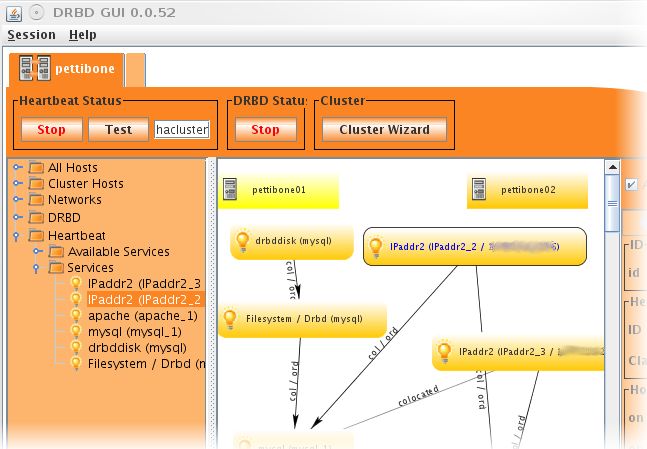Click the graph vertical scrollbar thumb
The height and width of the screenshot is (449, 647).
(x=612, y=203)
